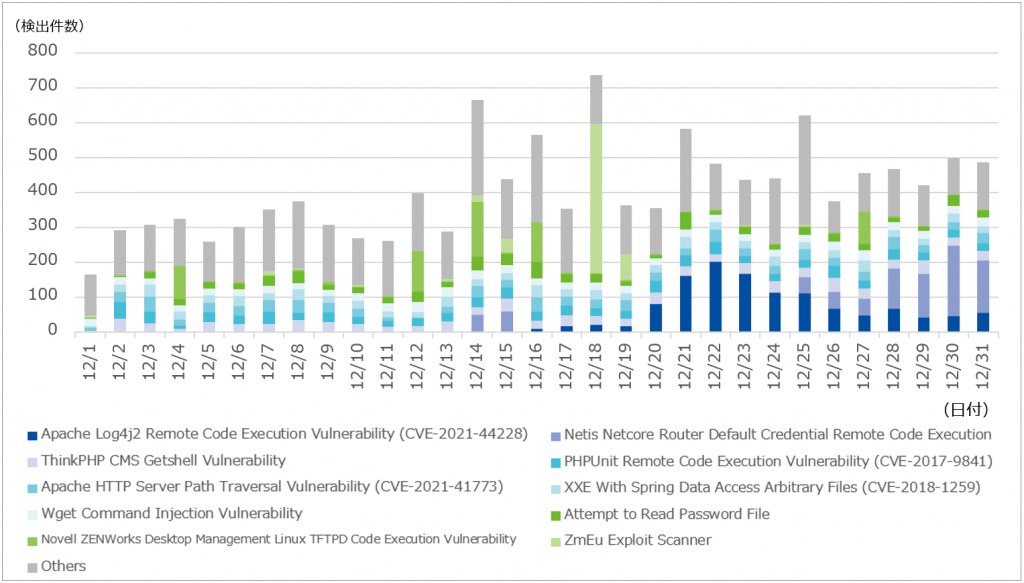Click the dark blue Log4j2 segment on 12/21 bar
Viewport: 1024px width, 583px height.
pyautogui.click(x=684, y=304)
